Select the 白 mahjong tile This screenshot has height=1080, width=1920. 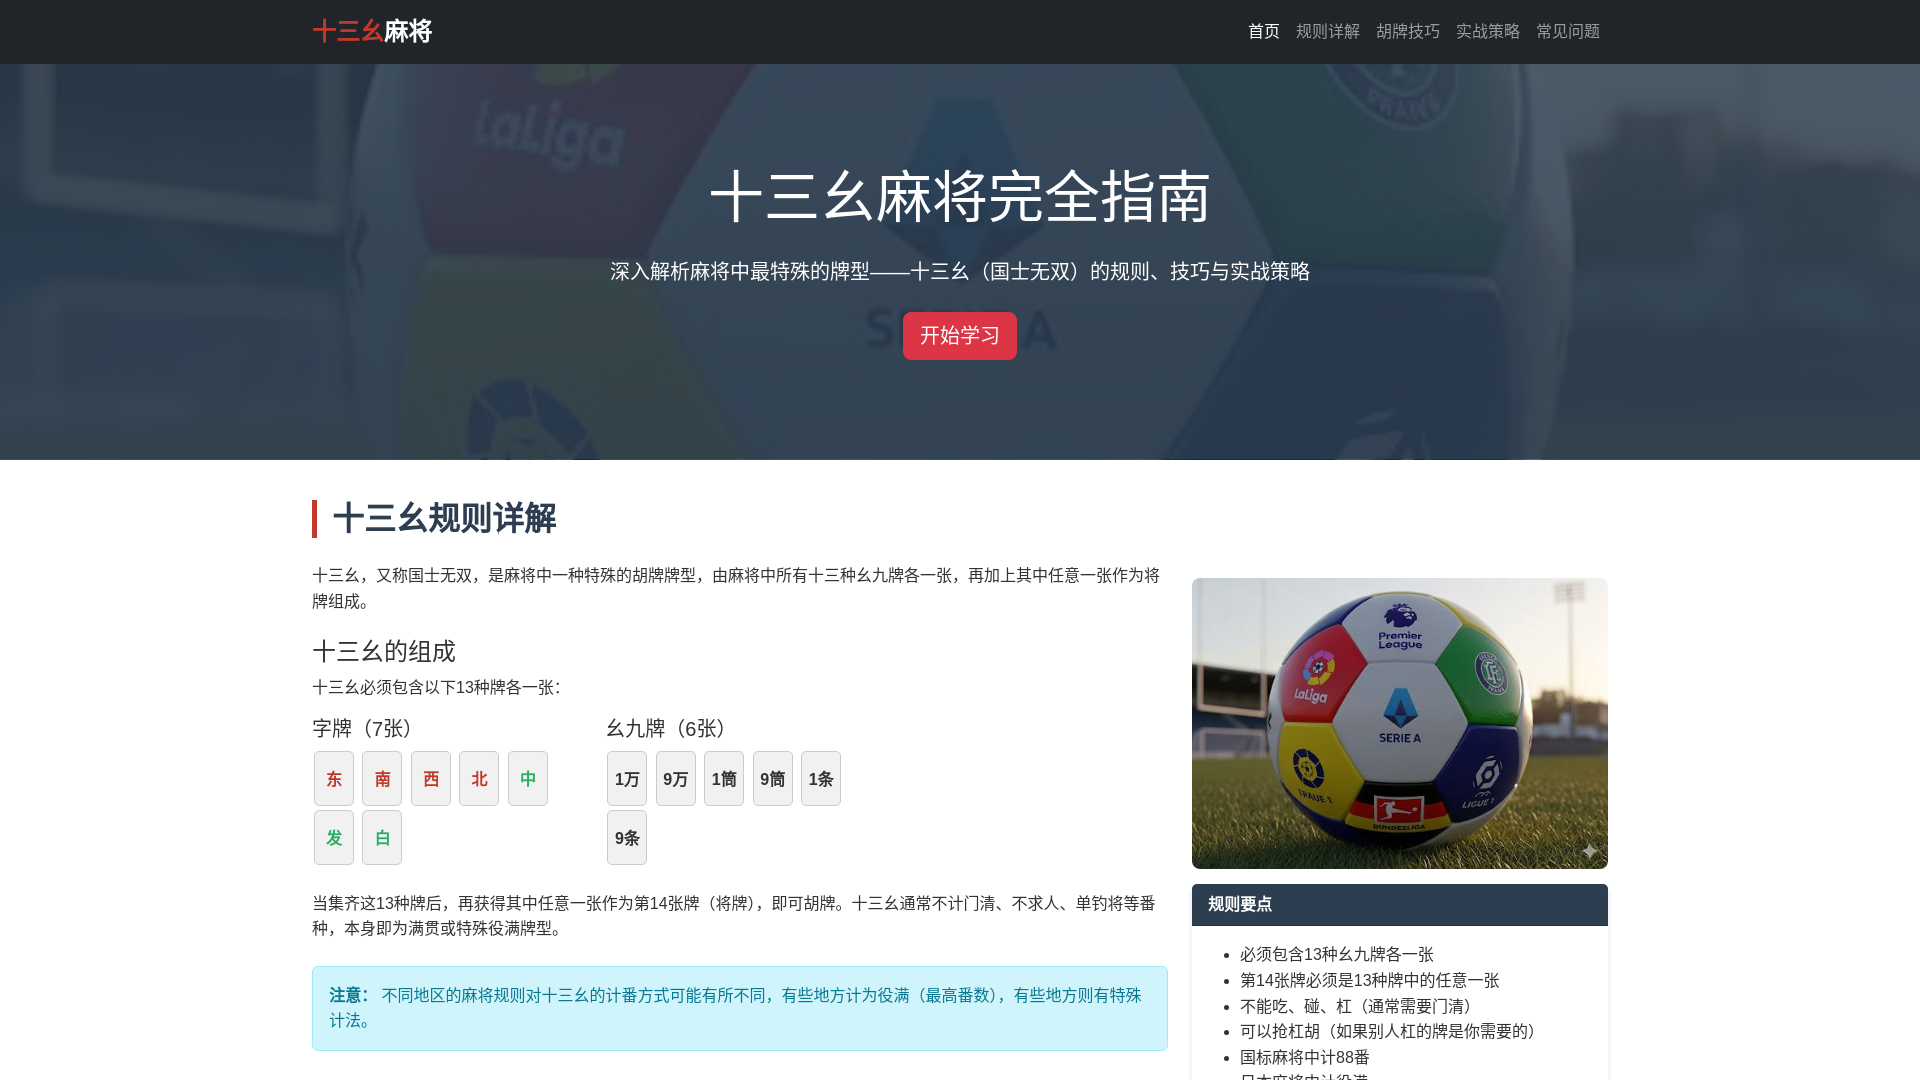pos(382,838)
